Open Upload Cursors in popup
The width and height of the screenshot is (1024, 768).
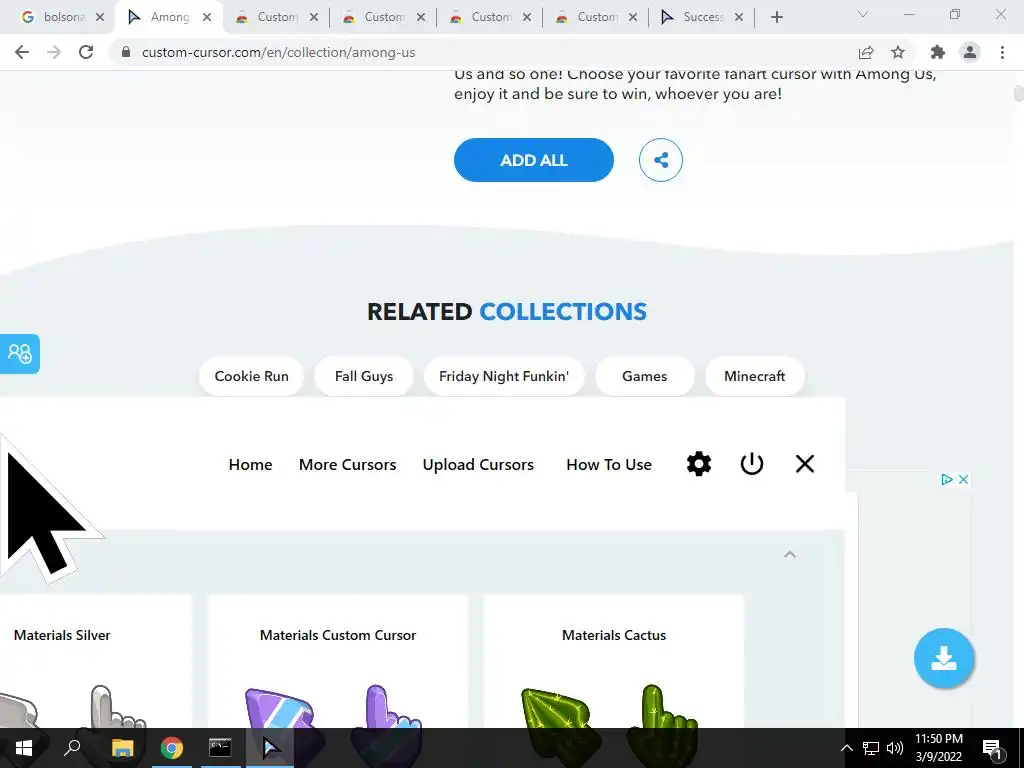click(478, 464)
